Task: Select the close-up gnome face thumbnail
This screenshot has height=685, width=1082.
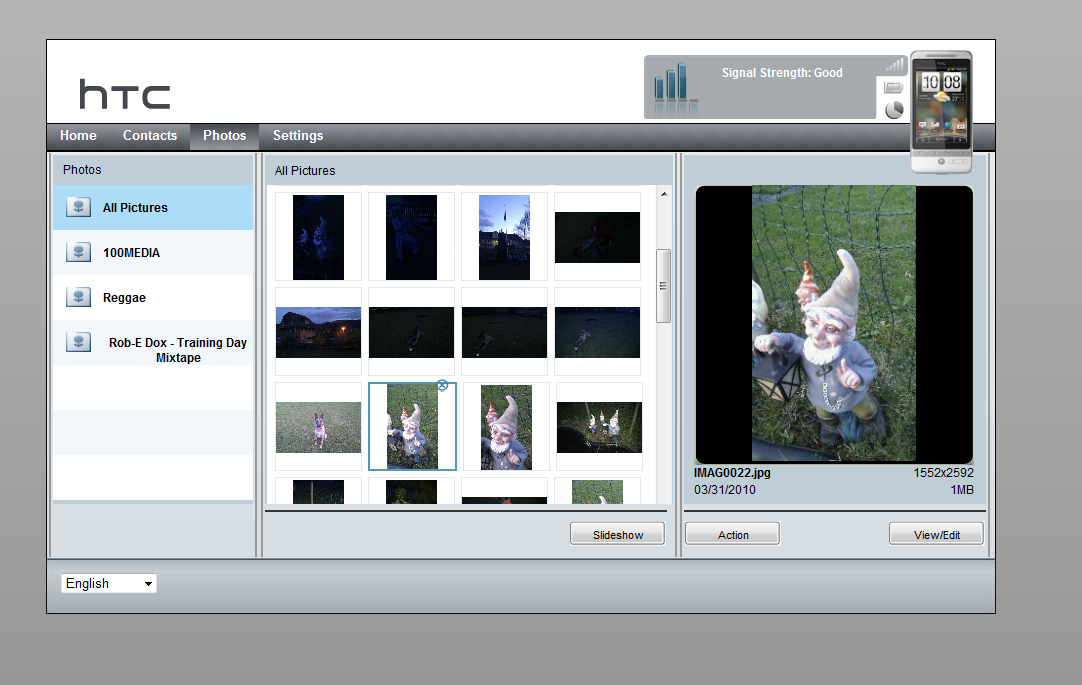Action: 506,428
